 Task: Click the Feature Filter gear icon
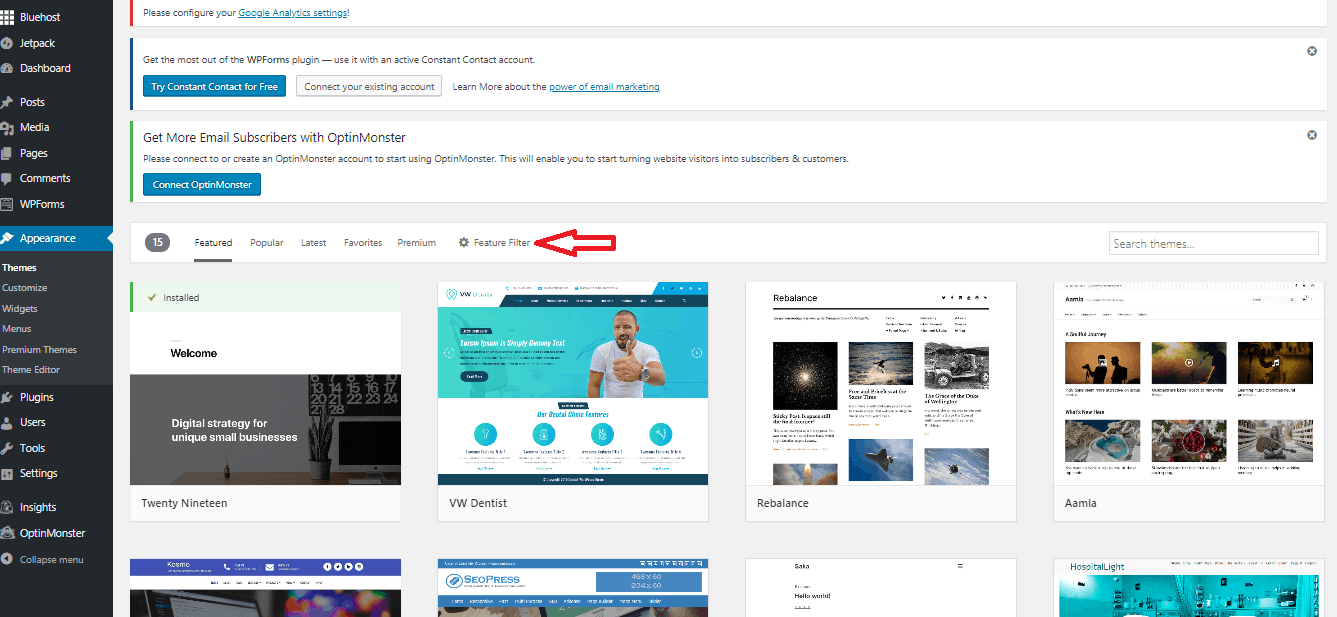pyautogui.click(x=463, y=243)
